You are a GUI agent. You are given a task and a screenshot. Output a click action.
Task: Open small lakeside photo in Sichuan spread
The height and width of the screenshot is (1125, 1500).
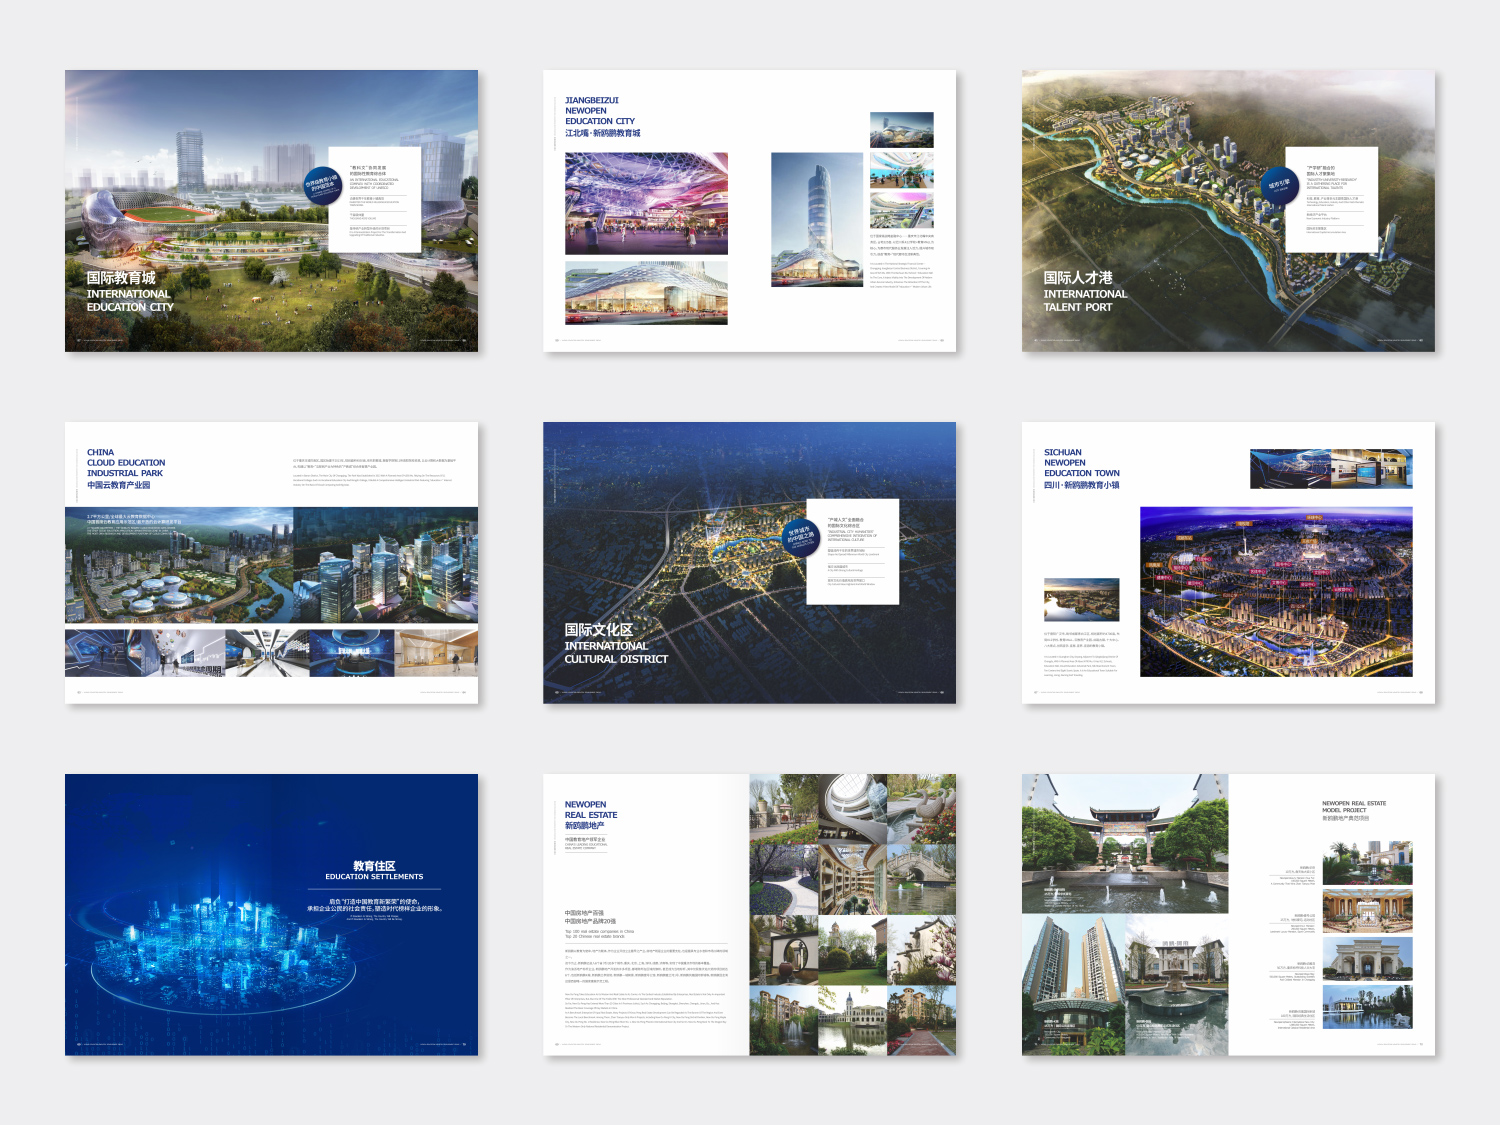1081,600
